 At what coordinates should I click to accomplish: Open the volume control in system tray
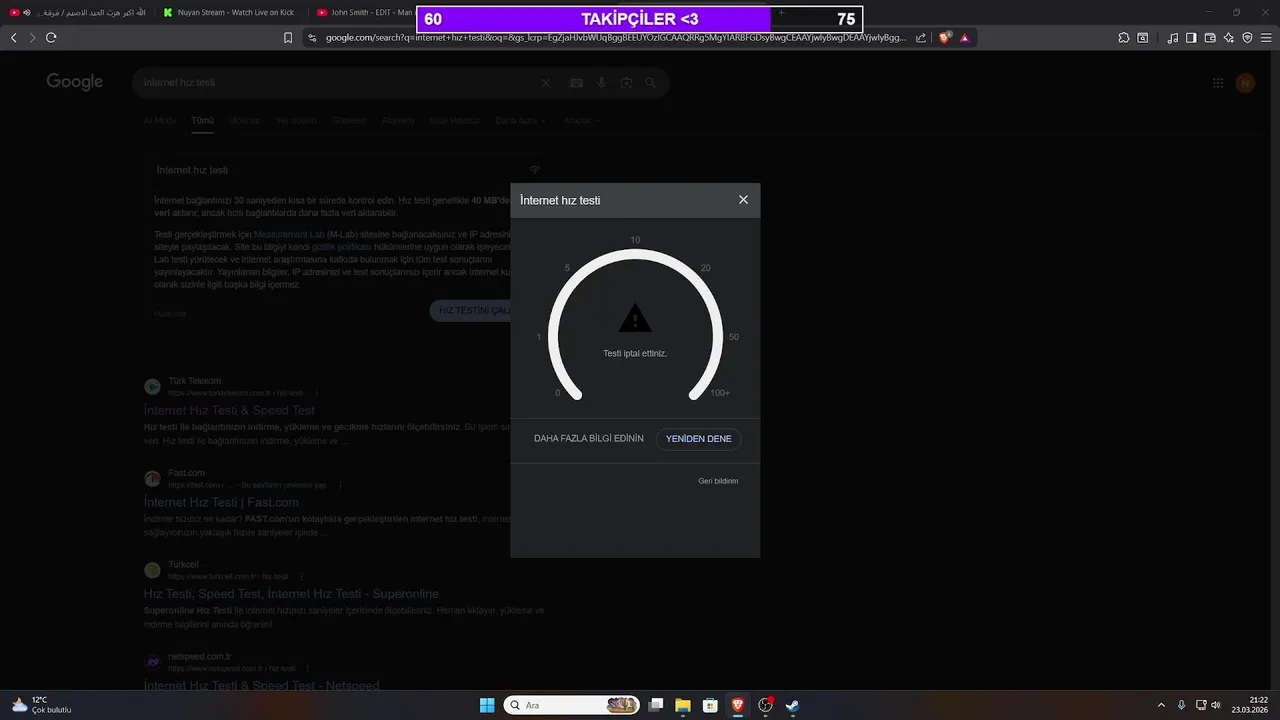pyautogui.click(x=1216, y=705)
